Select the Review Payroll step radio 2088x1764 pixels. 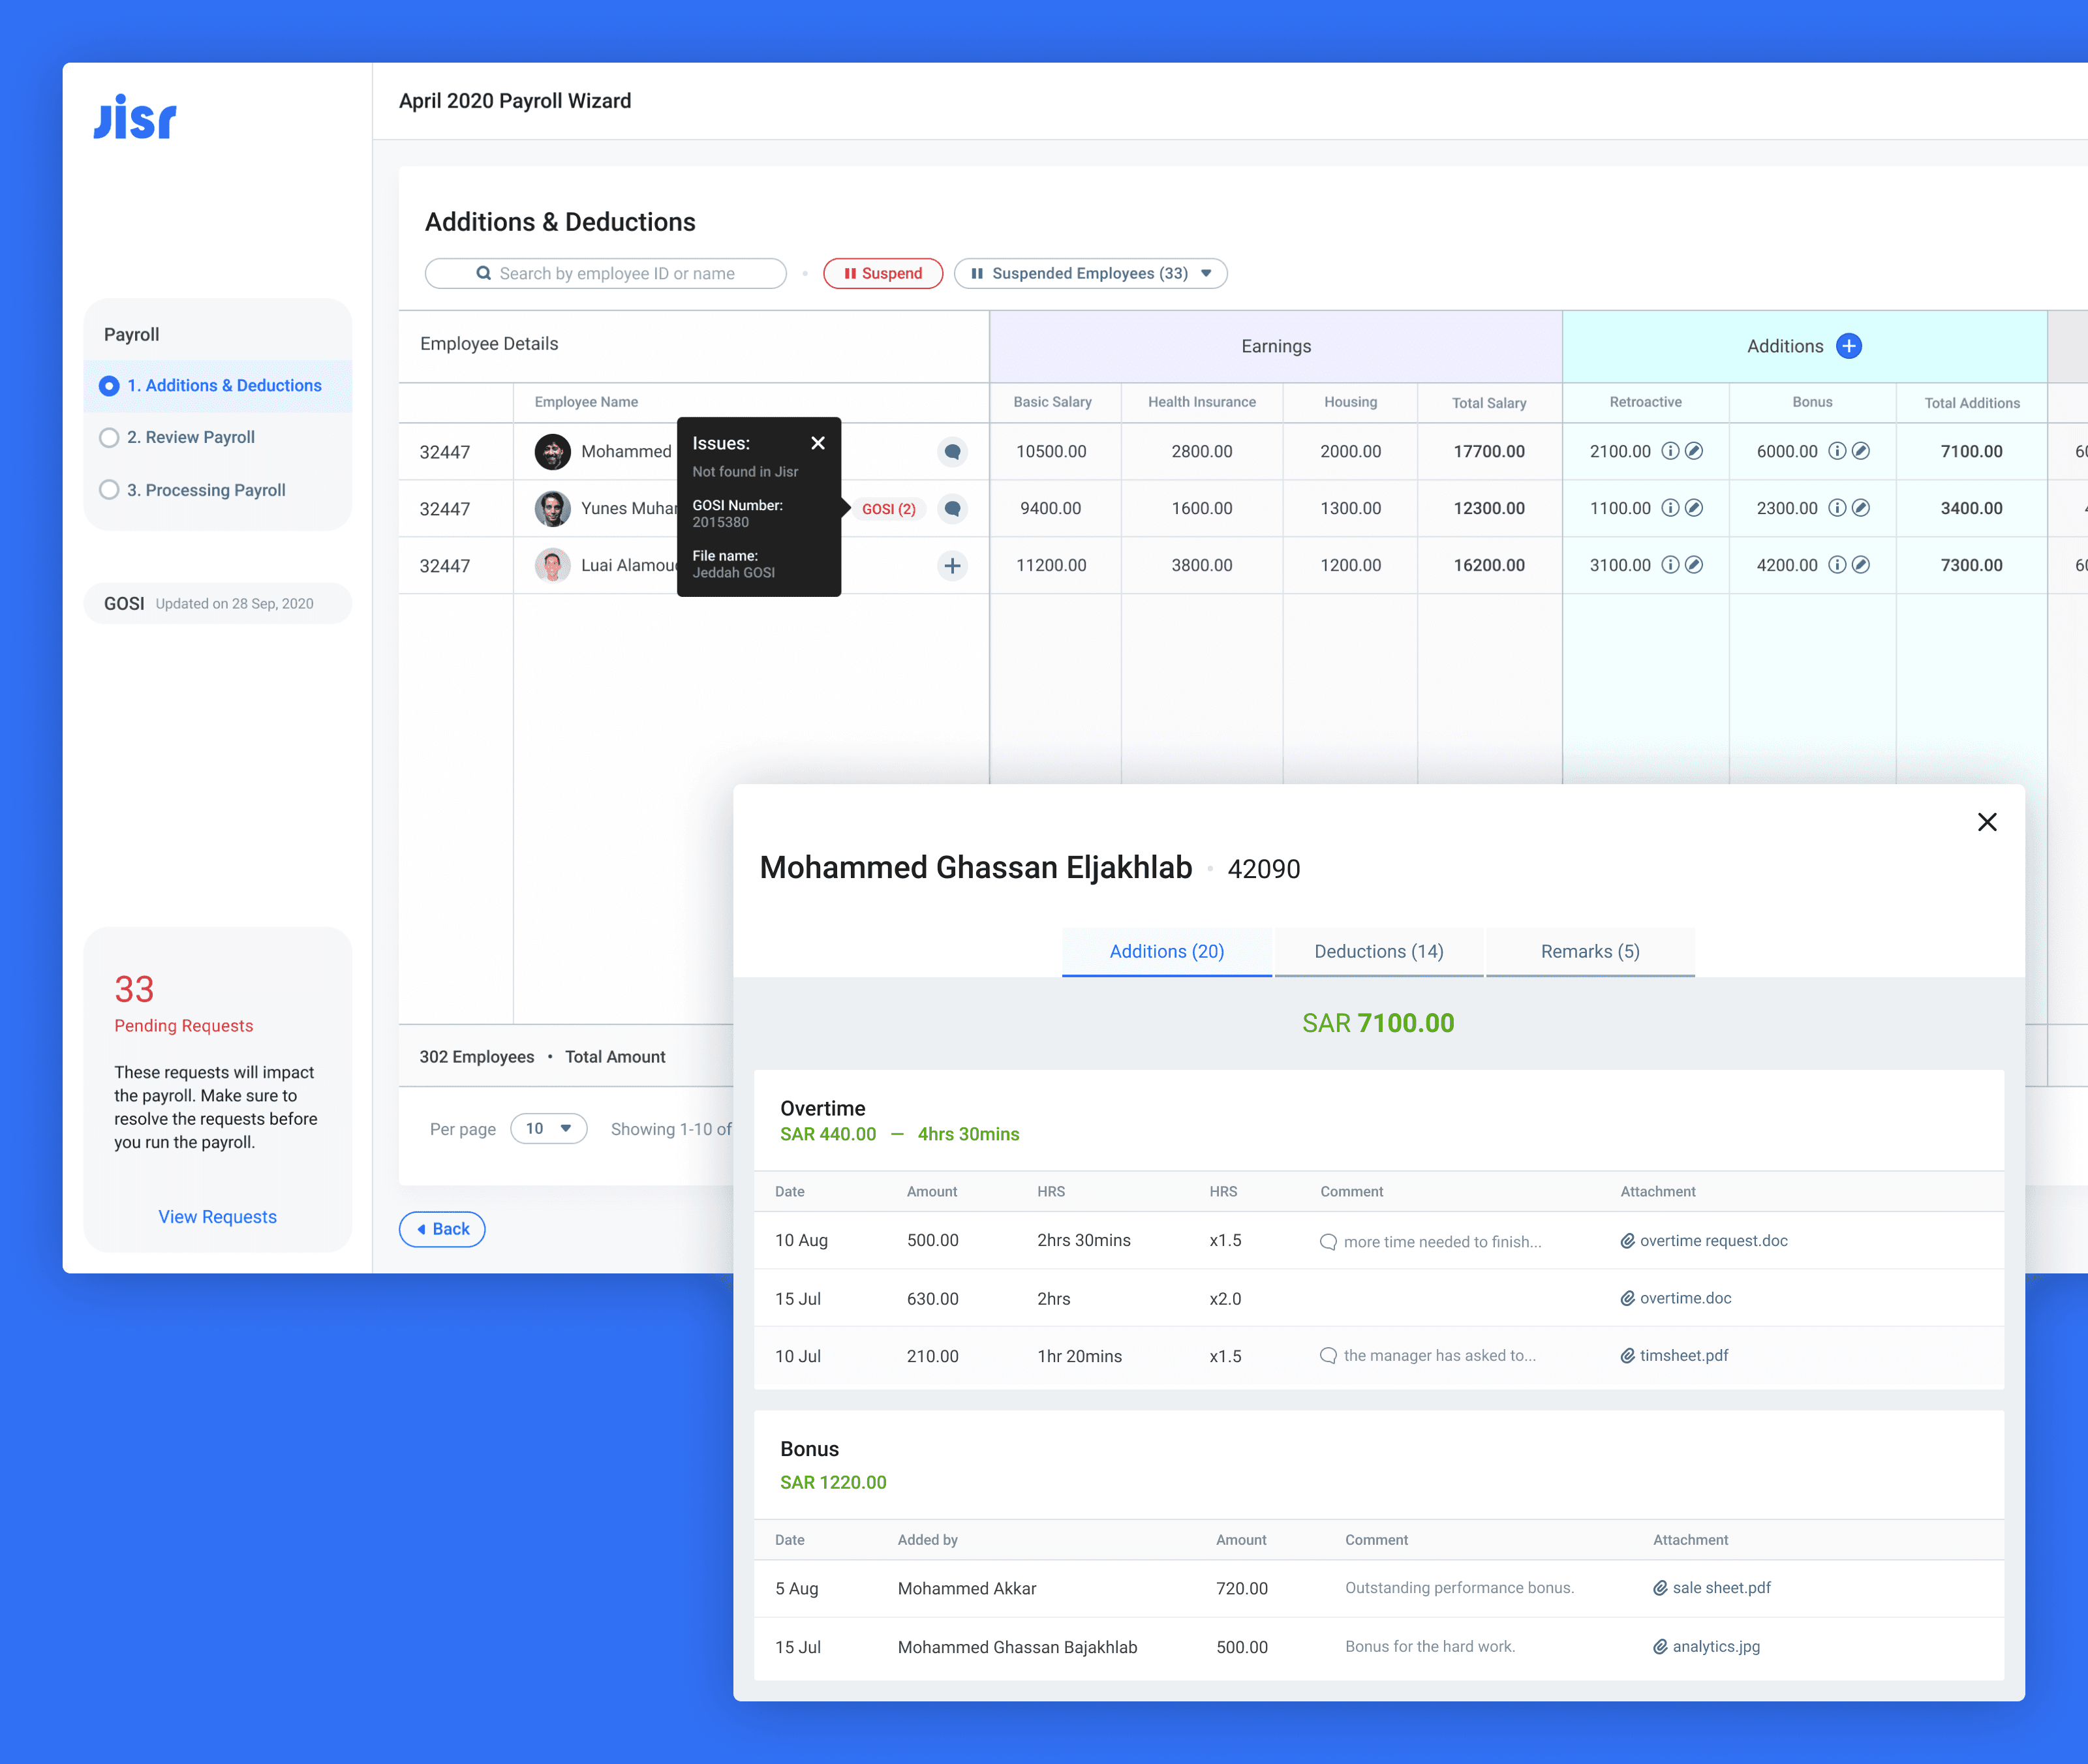point(110,438)
